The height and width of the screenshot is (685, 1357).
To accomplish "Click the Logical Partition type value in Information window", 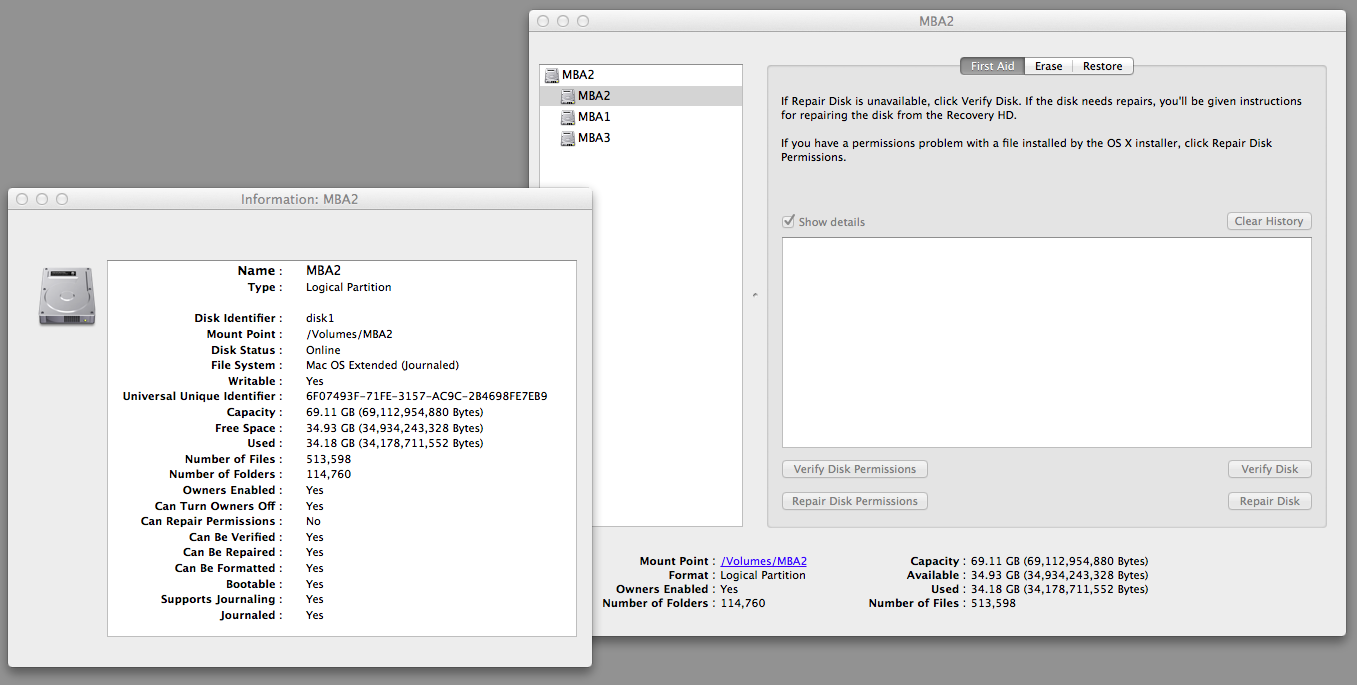I will click(x=348, y=287).
